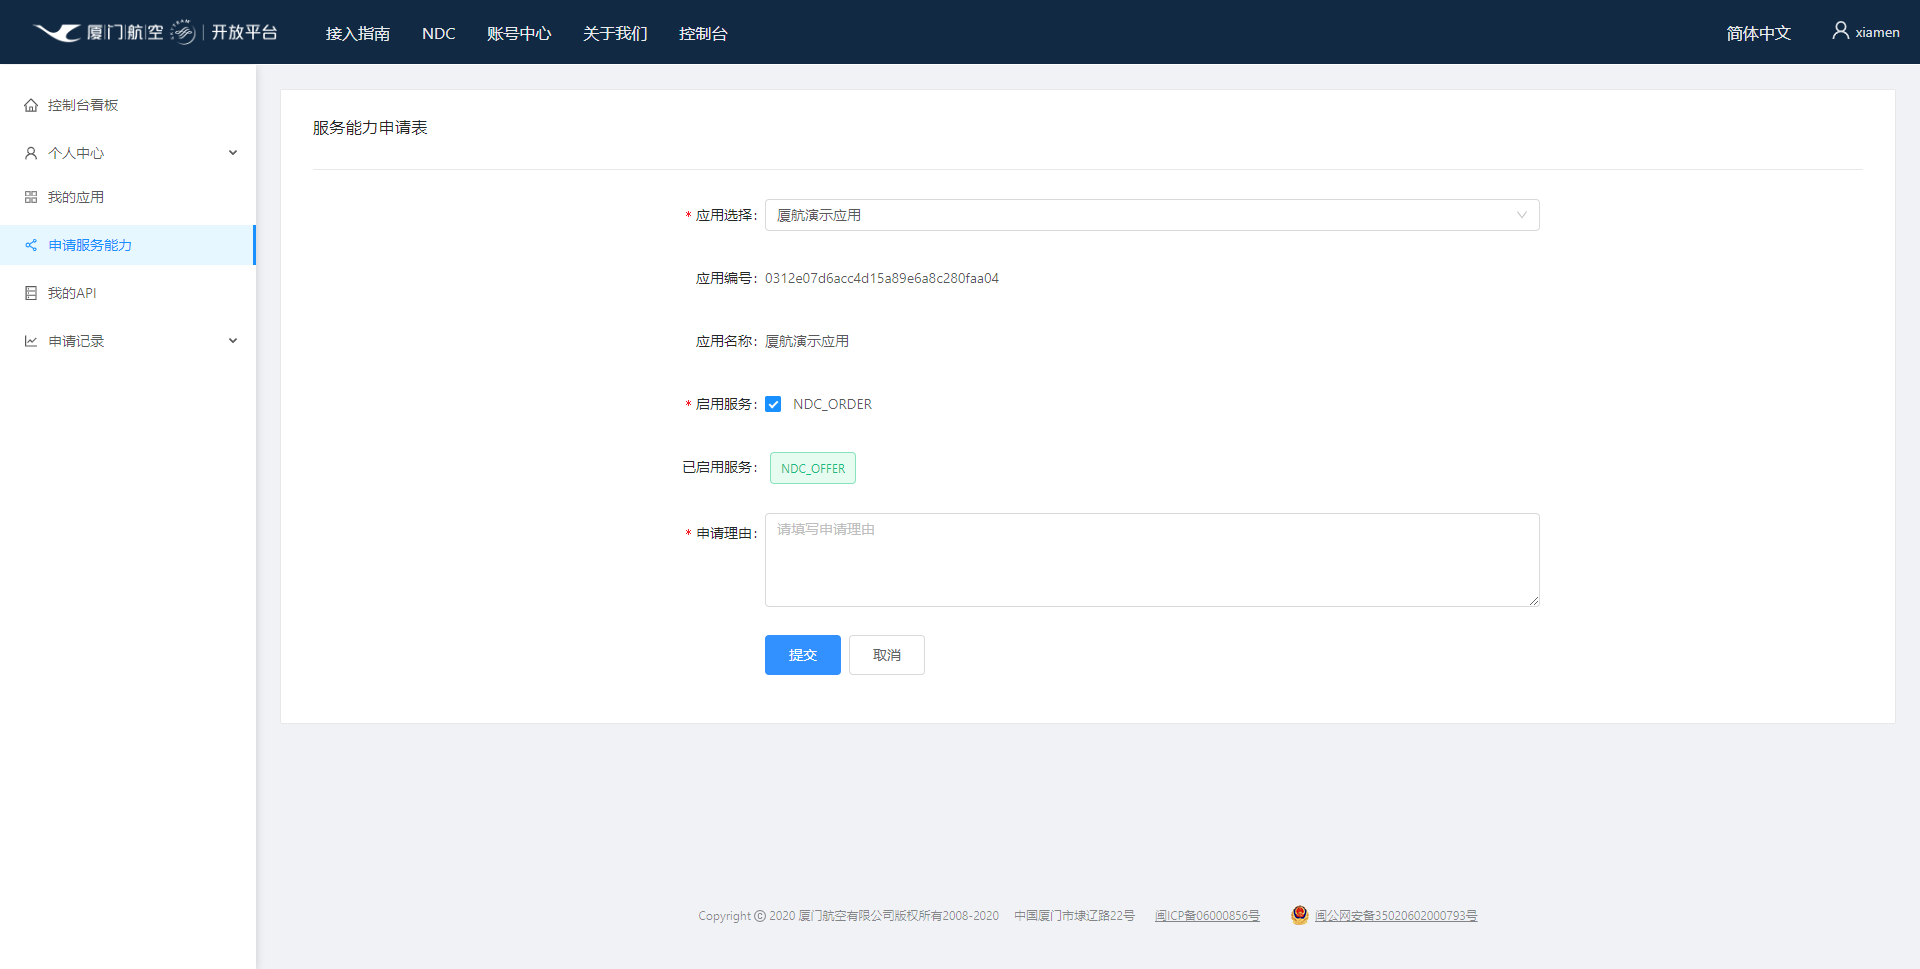Viewport: 1920px width, 969px height.
Task: Click the application ID 0312e07d6acc4d15a89e6a8c280faa04
Action: 882,278
